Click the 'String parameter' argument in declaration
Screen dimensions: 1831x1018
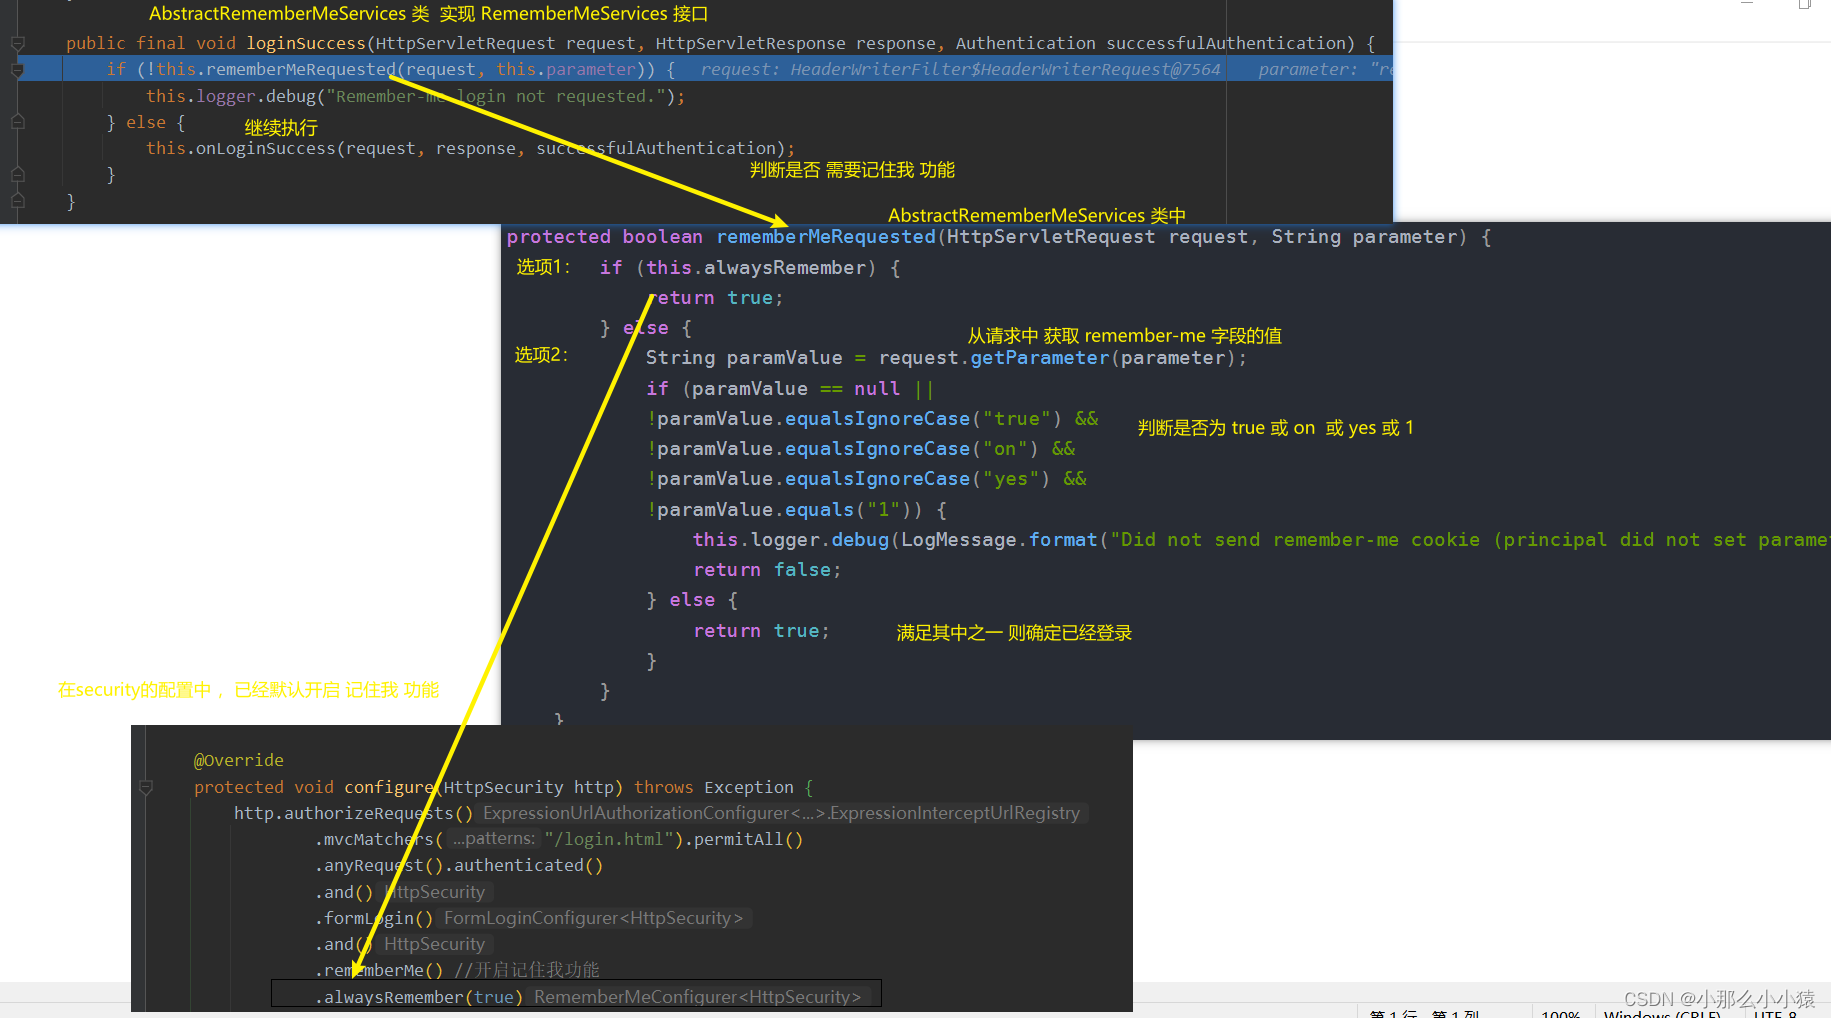point(1364,237)
